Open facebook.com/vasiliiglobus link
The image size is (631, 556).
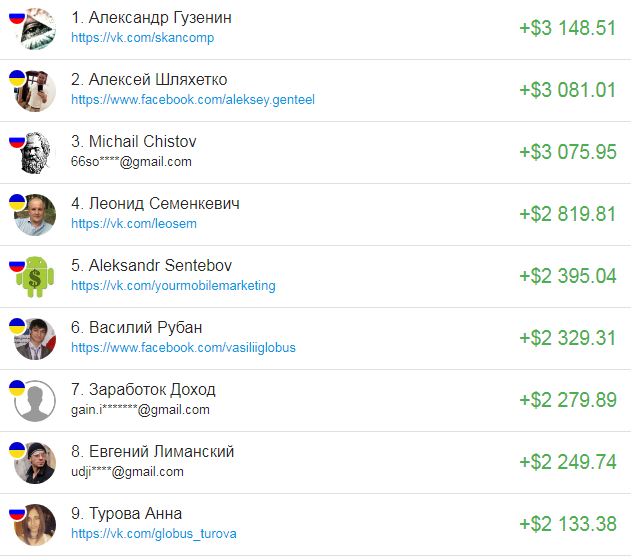[184, 347]
